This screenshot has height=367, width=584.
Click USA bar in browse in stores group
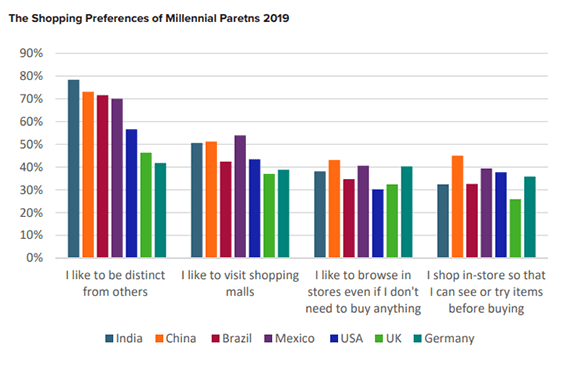(378, 224)
